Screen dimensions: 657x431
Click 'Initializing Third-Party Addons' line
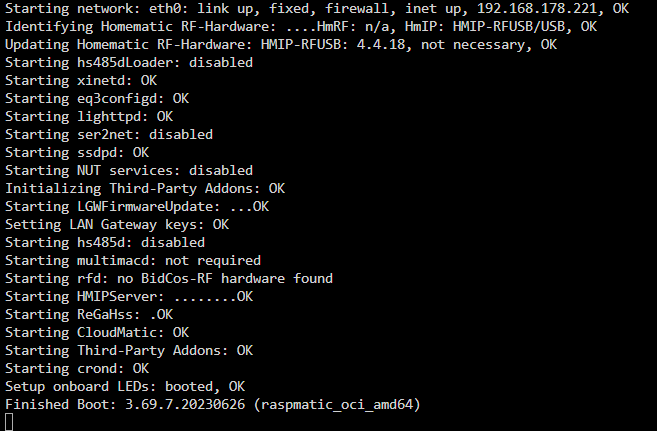pos(145,188)
